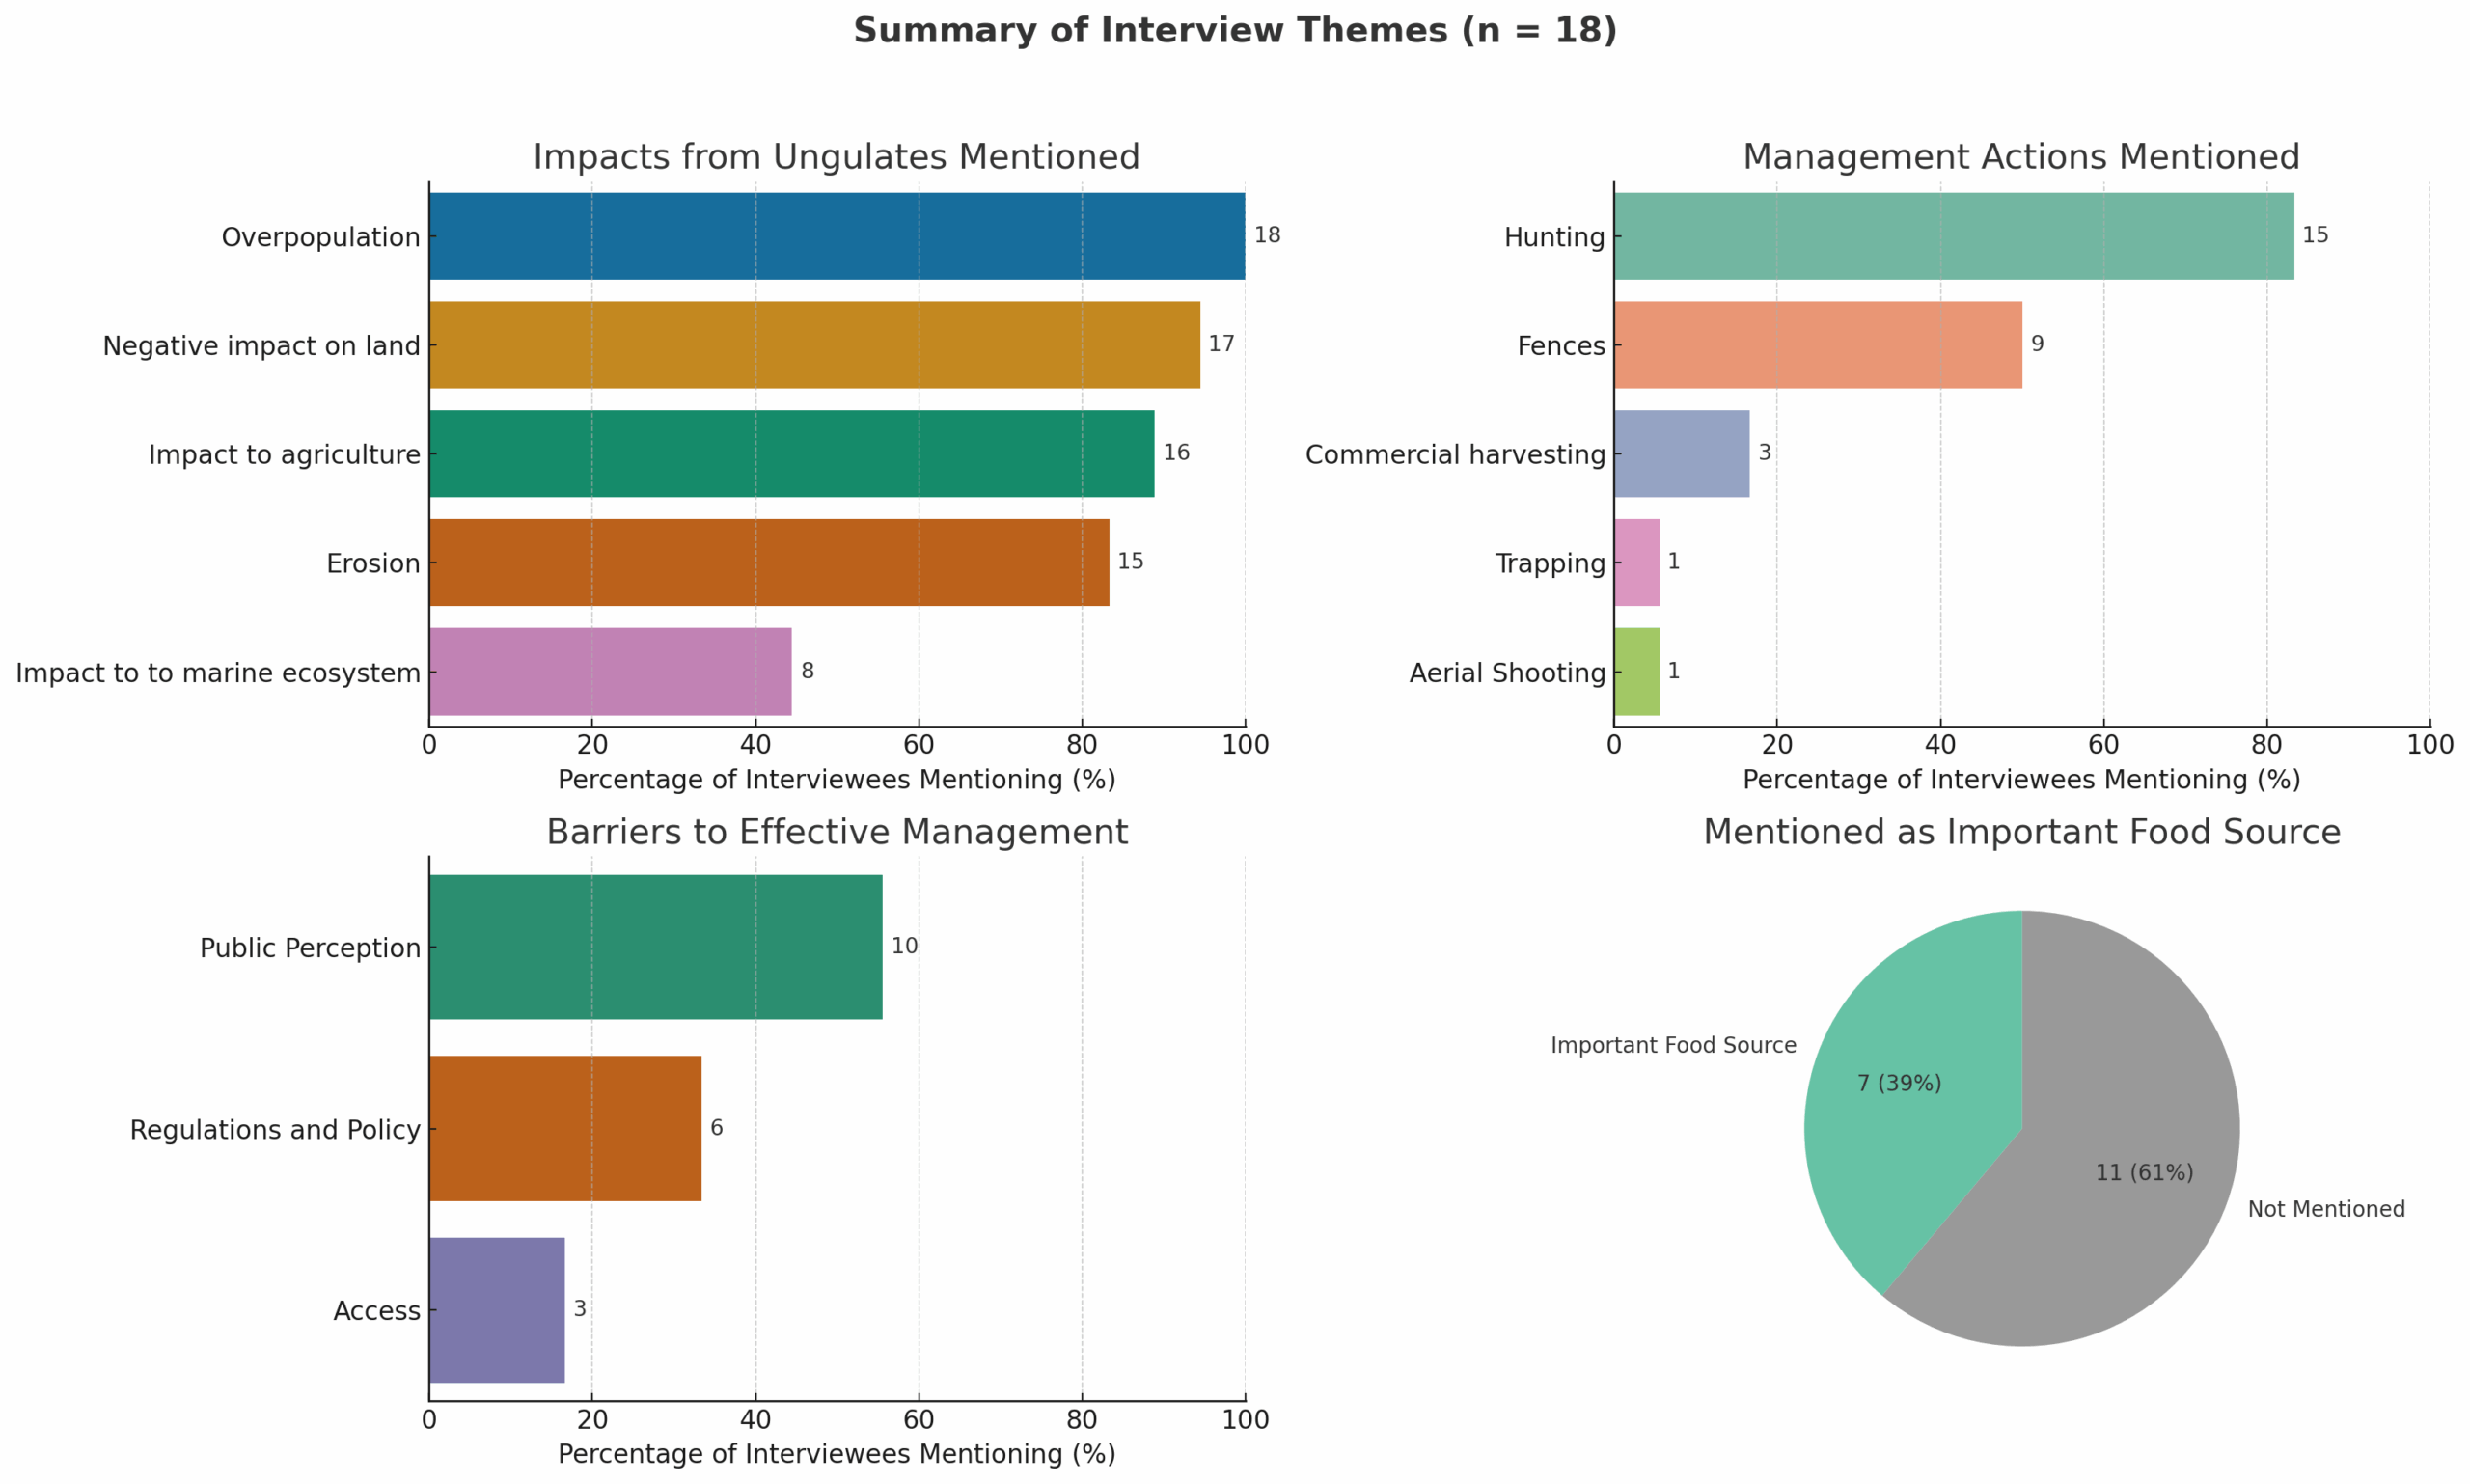
Task: Click the teal Hunting bar
Action: 1953,236
